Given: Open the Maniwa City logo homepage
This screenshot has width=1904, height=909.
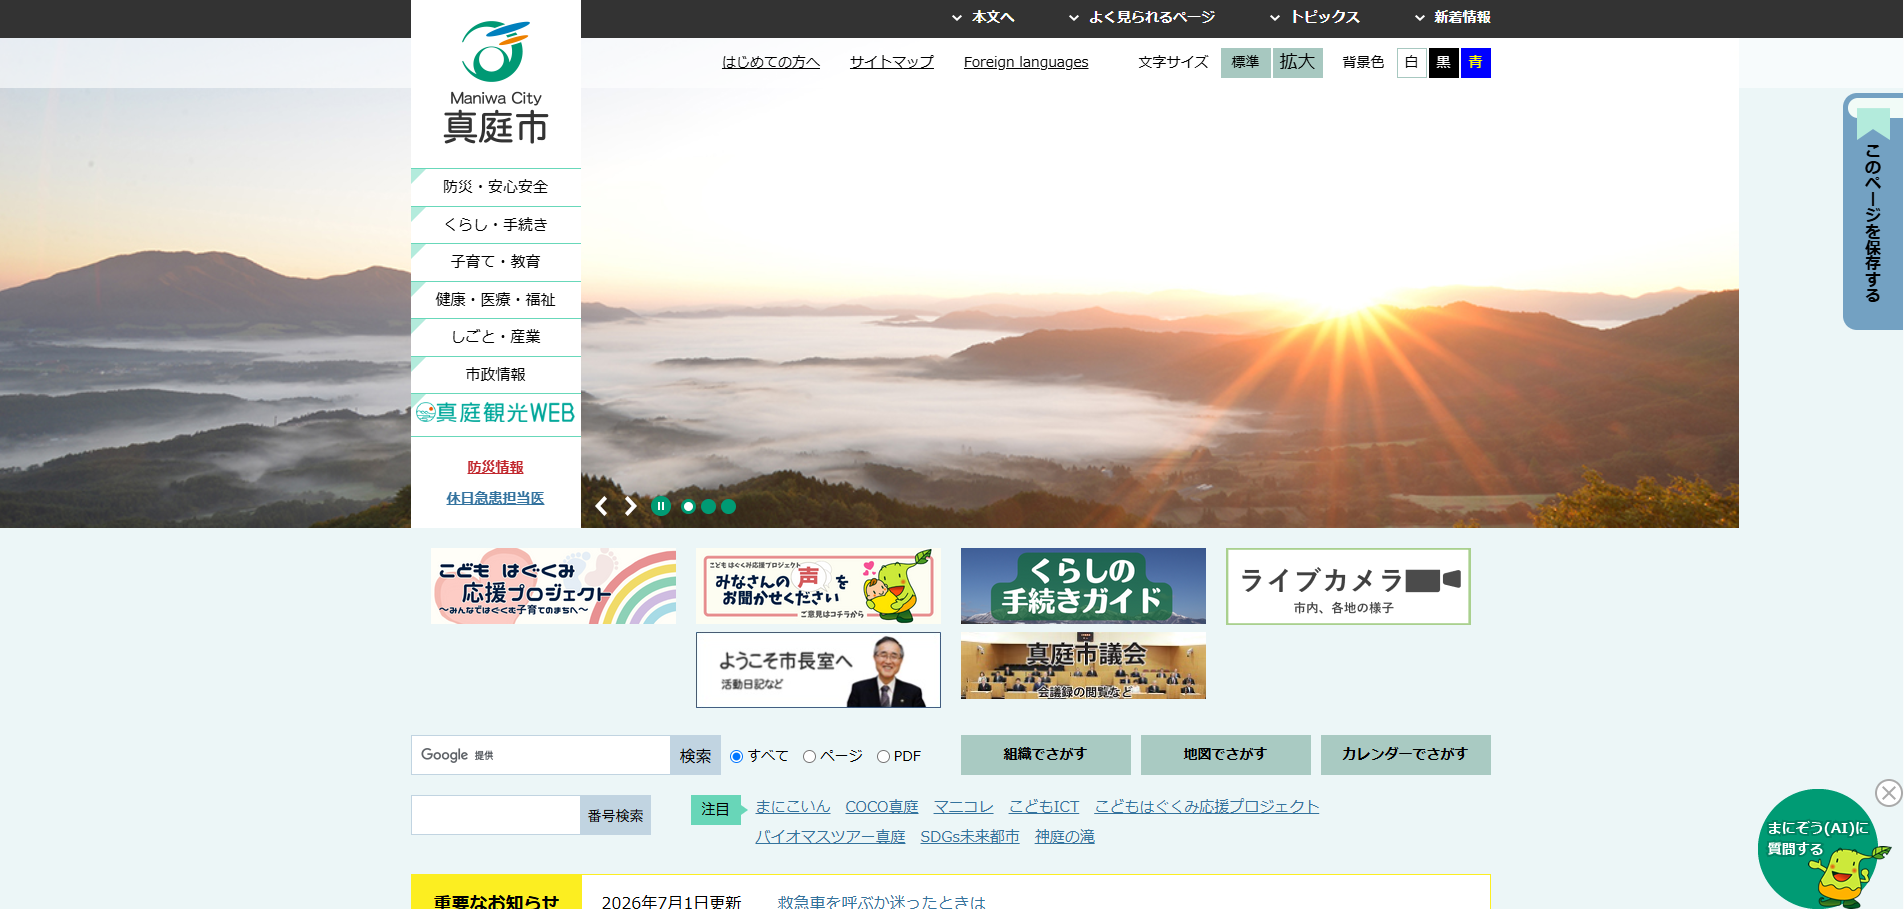Looking at the screenshot, I should [x=496, y=83].
